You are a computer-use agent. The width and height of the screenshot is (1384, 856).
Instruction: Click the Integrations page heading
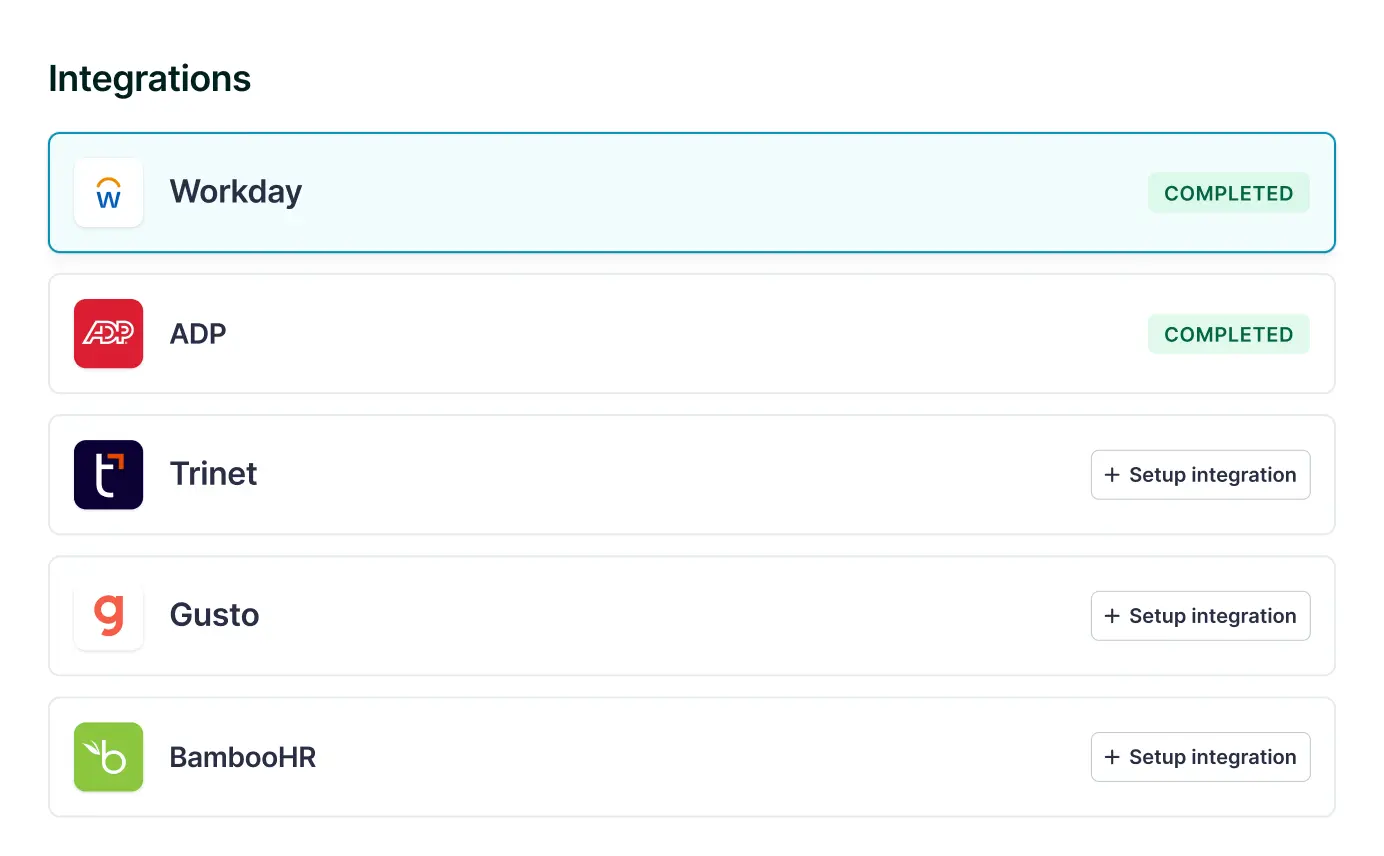tap(150, 78)
